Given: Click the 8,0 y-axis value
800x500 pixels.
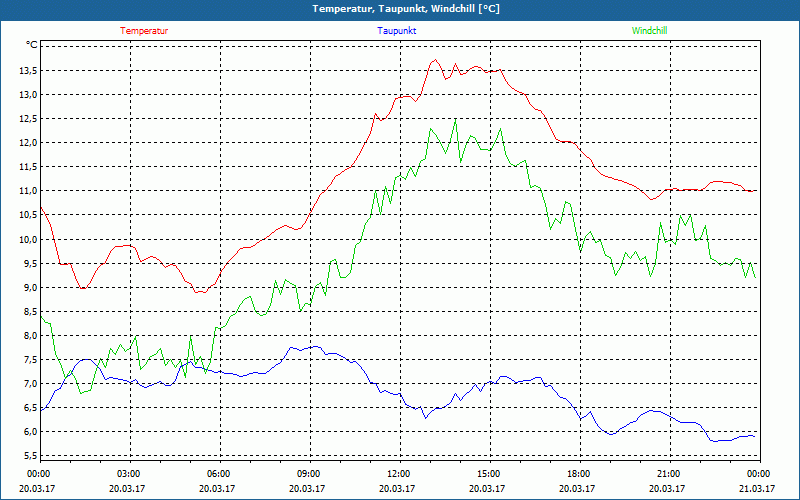Looking at the screenshot, I should pyautogui.click(x=30, y=335).
